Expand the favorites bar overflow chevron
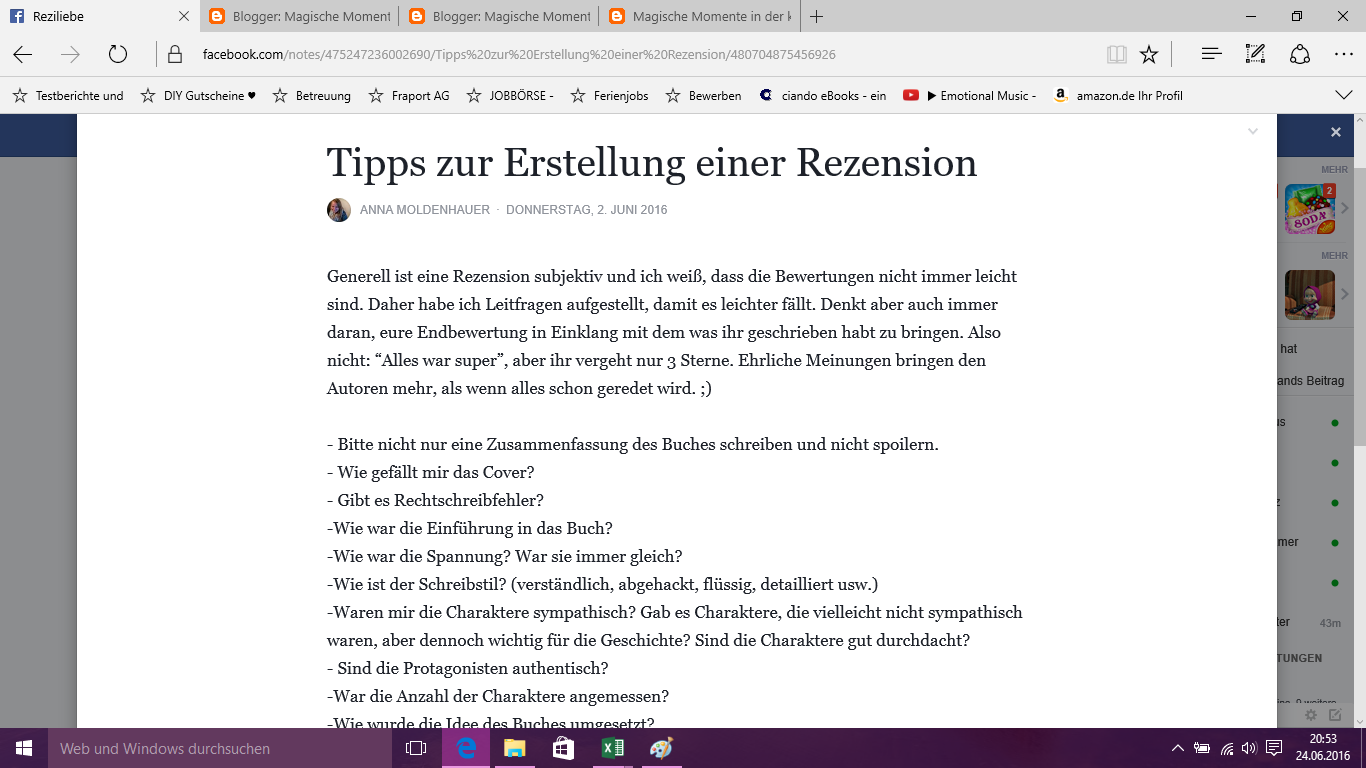This screenshot has height=768, width=1366. pos(1344,95)
